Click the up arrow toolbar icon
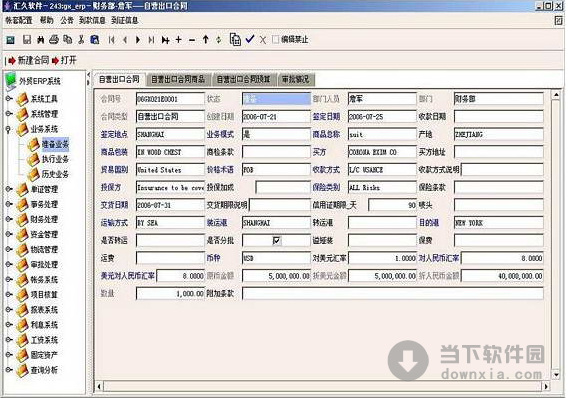The width and height of the screenshot is (568, 398). pyautogui.click(x=205, y=39)
